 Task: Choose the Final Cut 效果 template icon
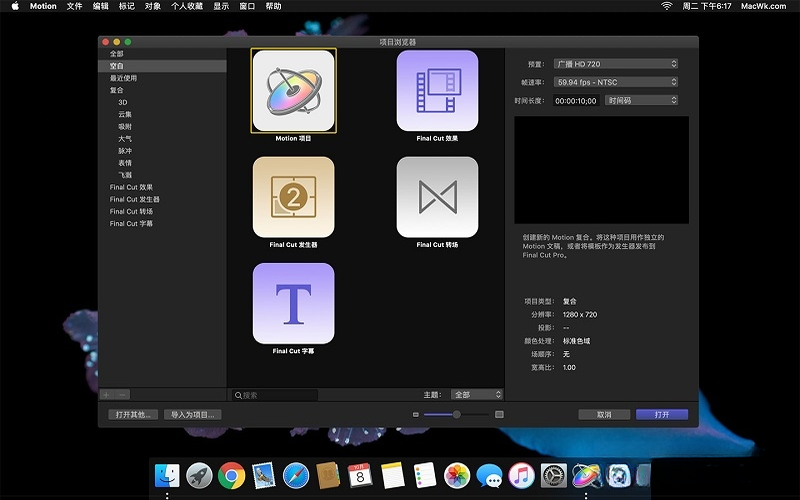point(437,90)
